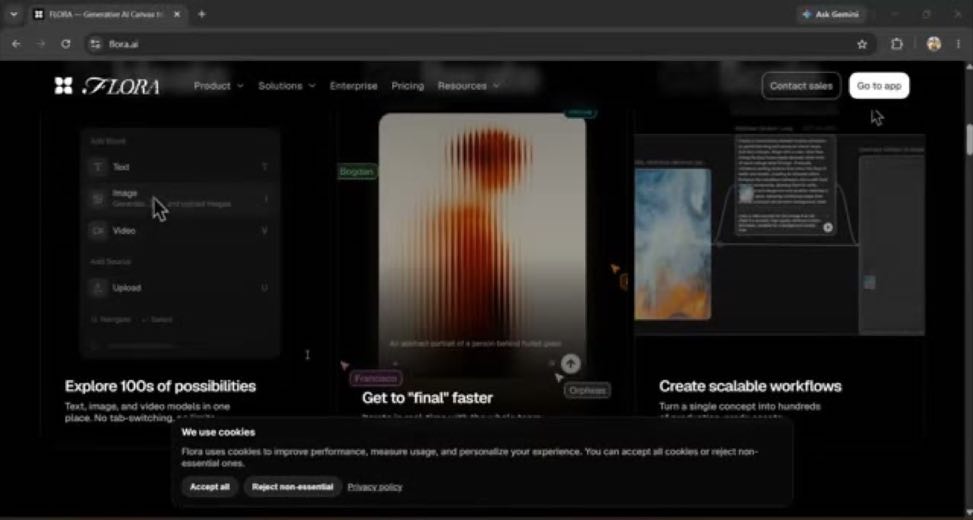
Task: Accept all cookies
Action: 210,486
